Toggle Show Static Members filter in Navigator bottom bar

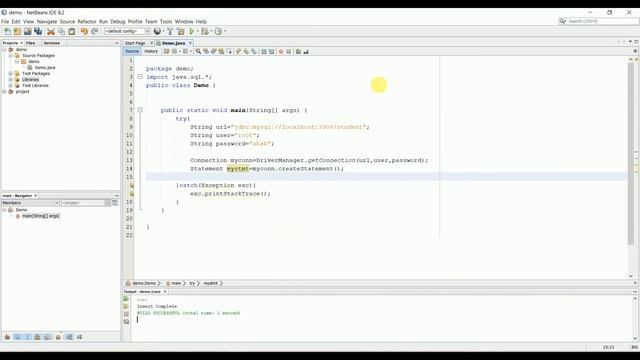click(27, 337)
